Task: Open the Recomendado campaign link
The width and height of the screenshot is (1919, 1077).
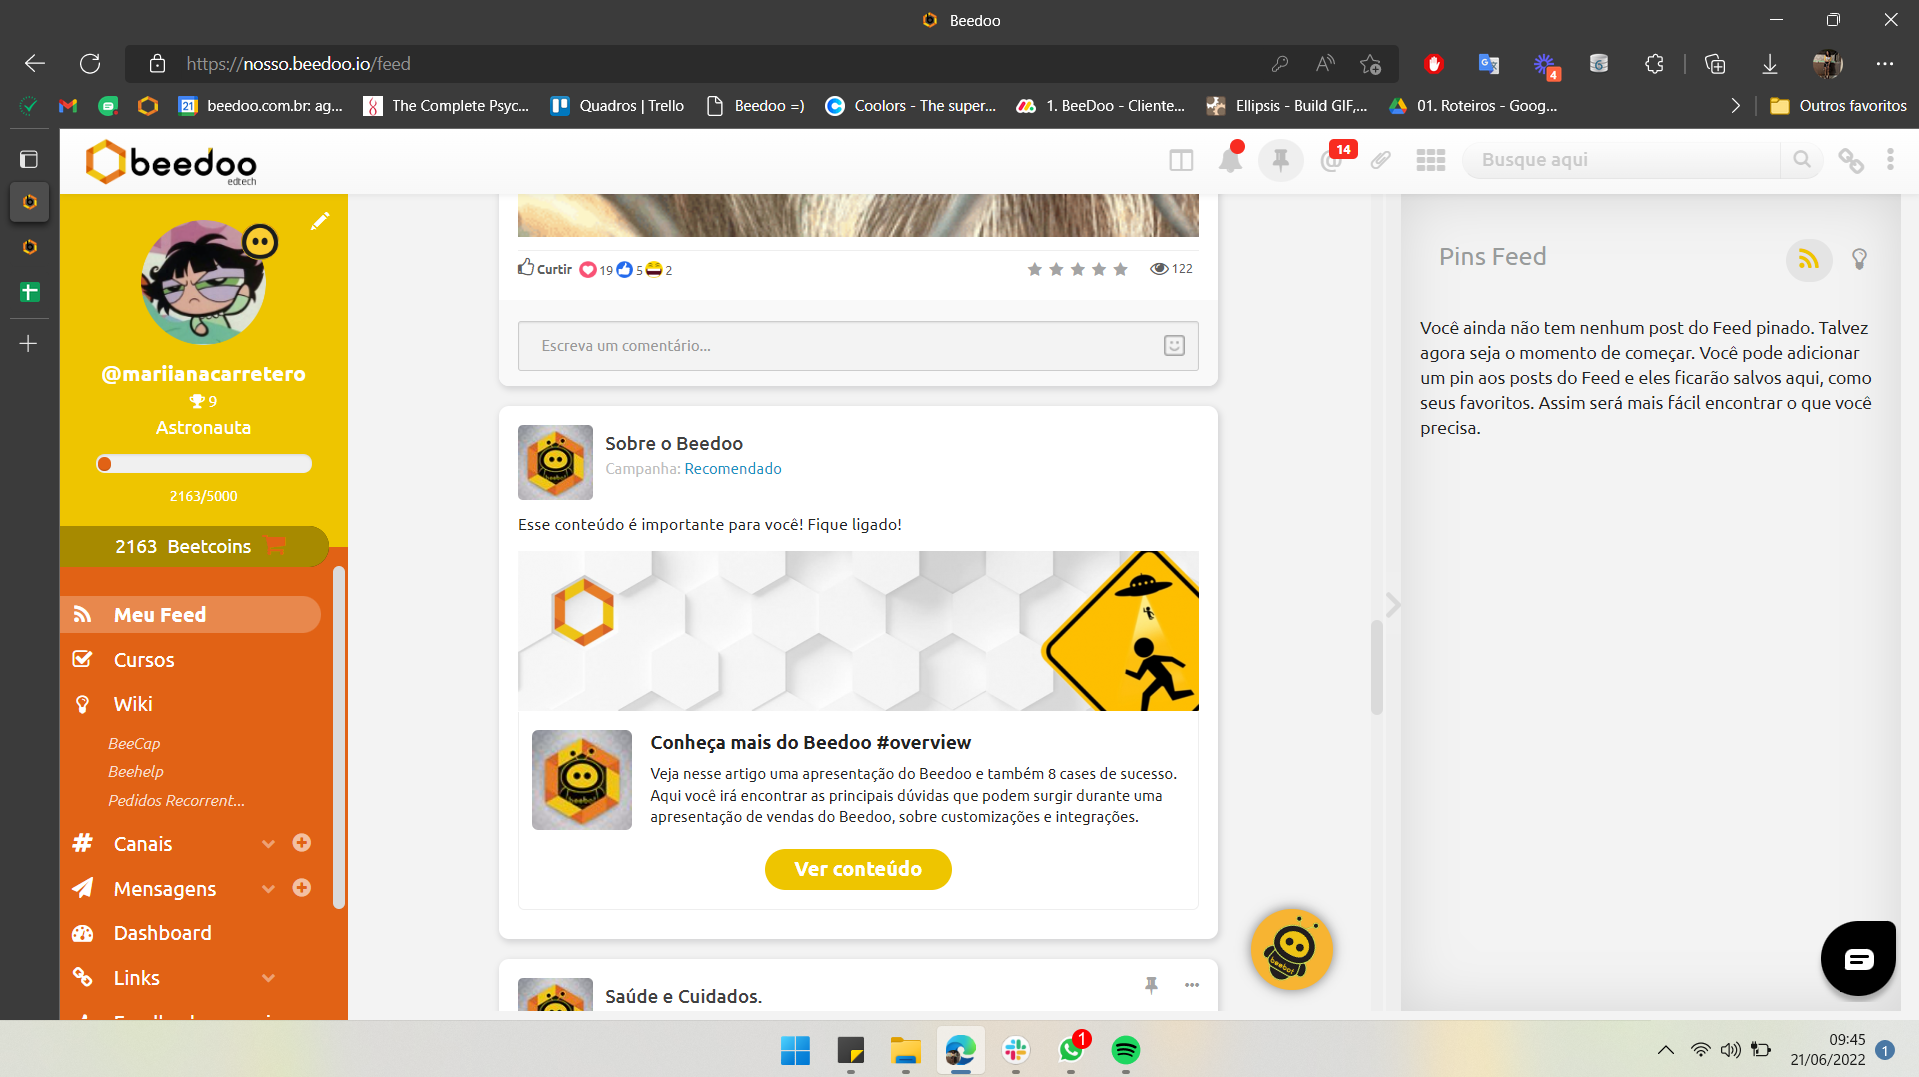Action: [x=732, y=468]
